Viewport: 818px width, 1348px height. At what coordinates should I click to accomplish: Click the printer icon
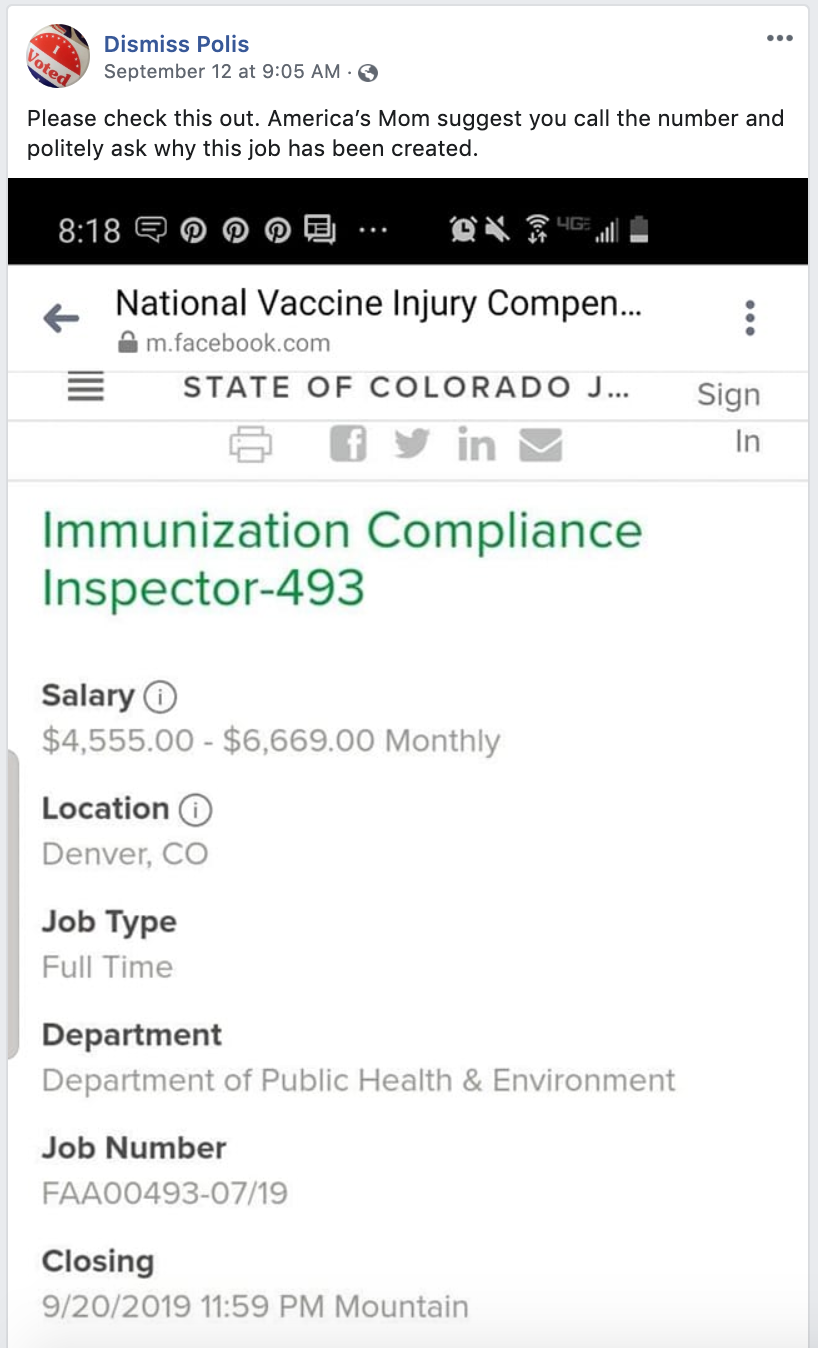(250, 444)
